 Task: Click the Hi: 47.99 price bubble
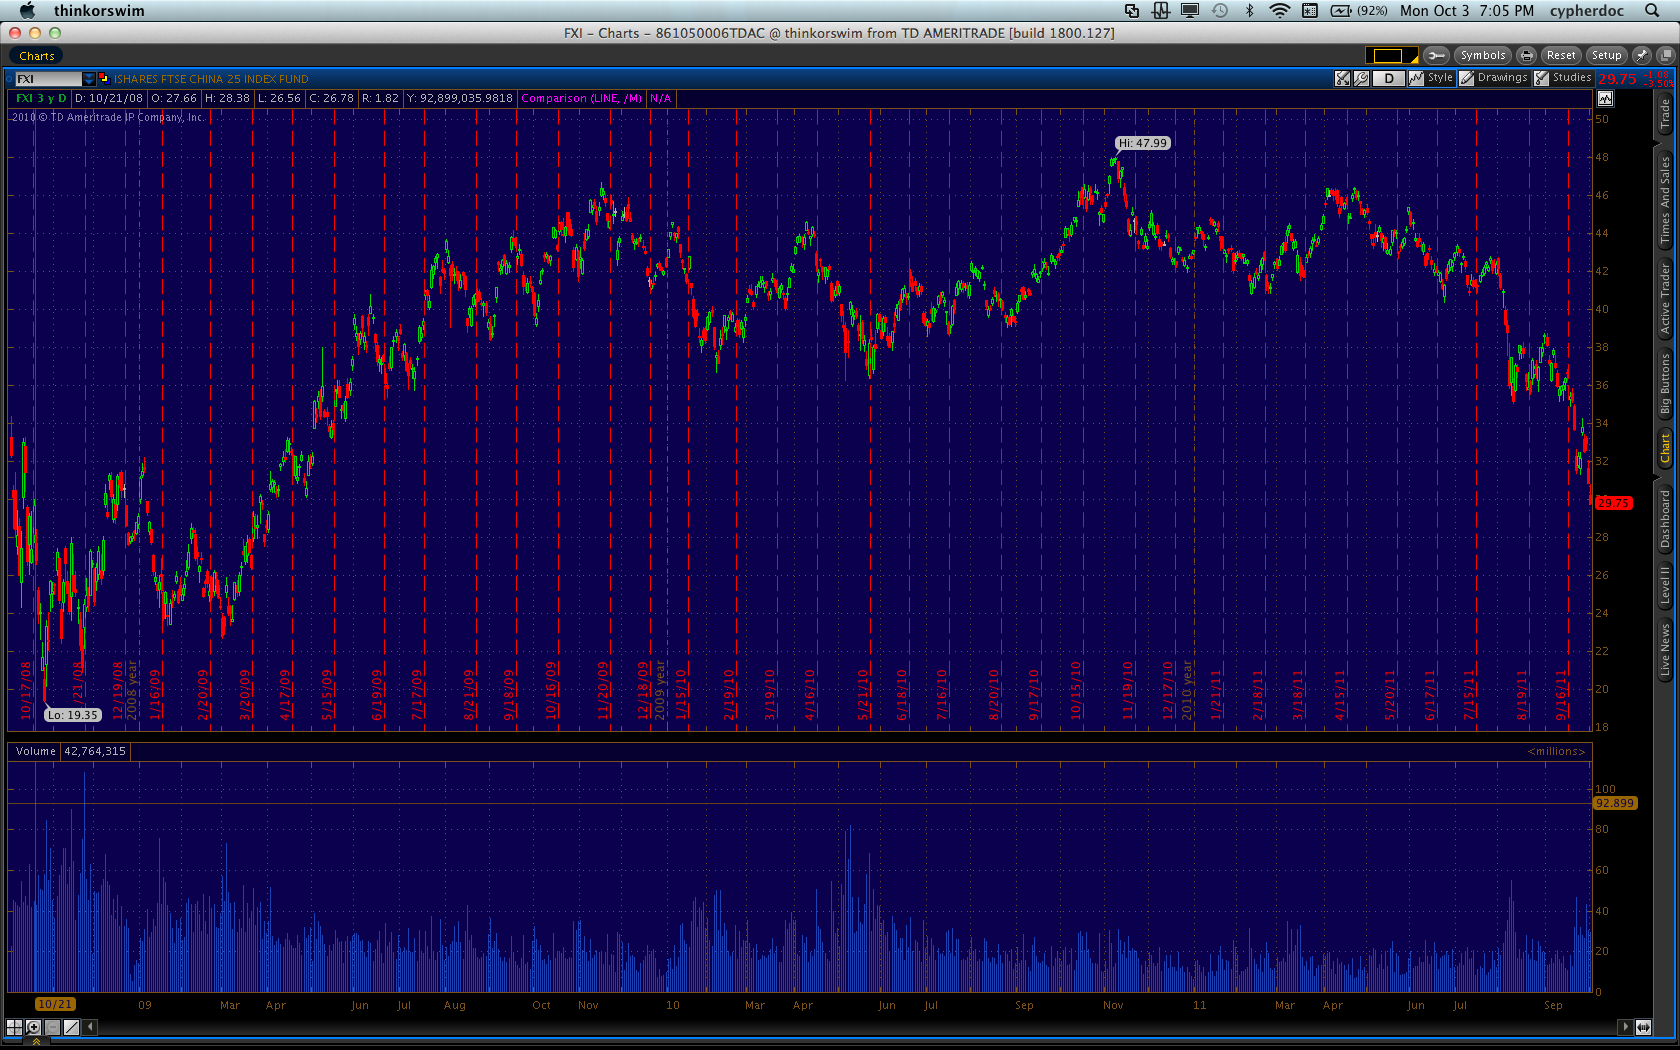(1143, 143)
